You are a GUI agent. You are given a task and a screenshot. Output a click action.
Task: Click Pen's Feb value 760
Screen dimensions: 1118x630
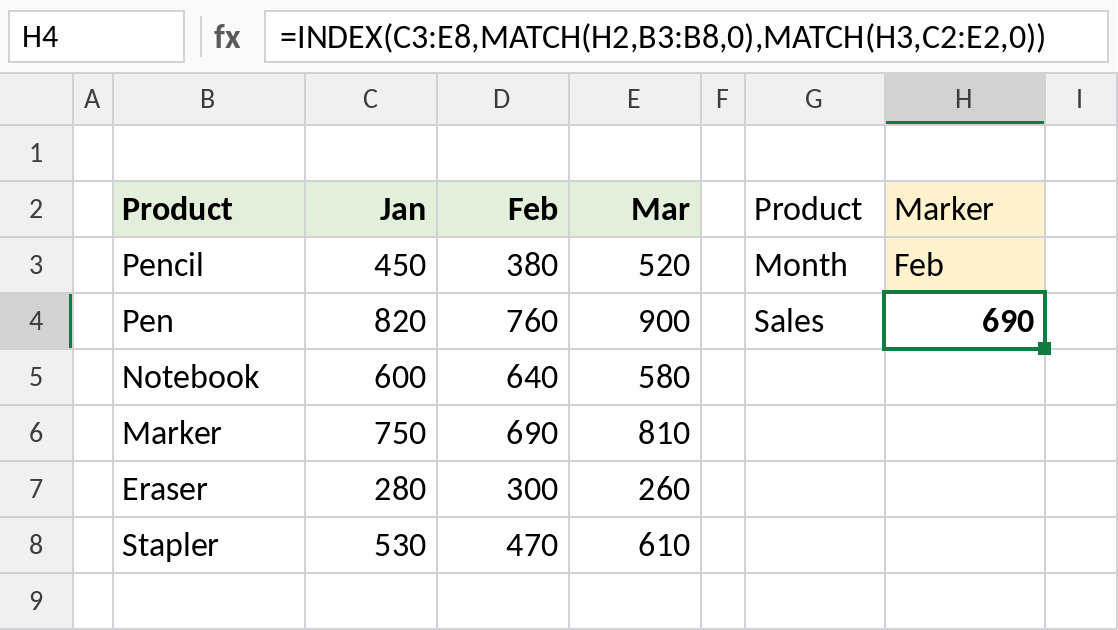[x=503, y=321]
